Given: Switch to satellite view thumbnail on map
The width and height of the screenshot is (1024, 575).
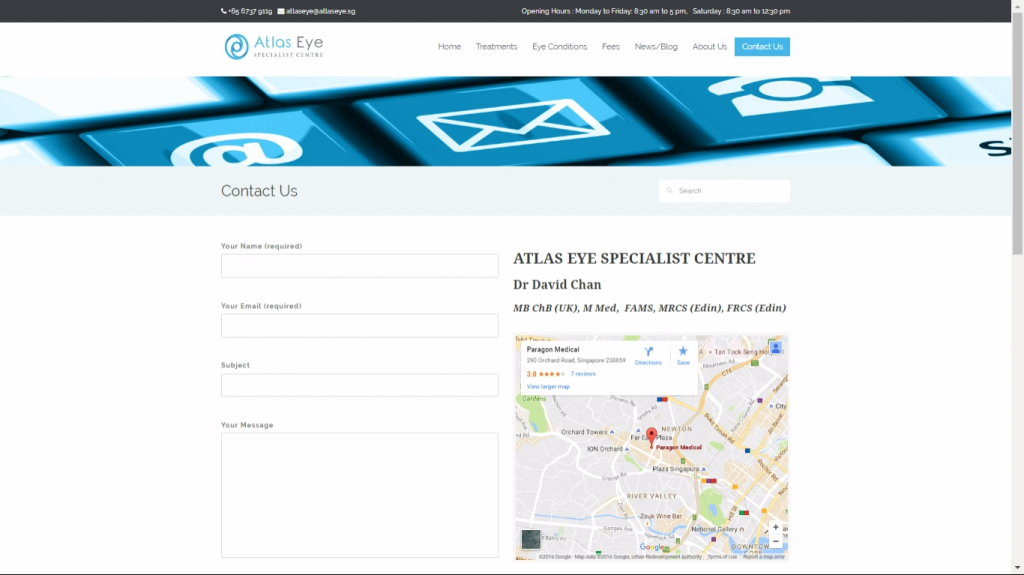Looking at the screenshot, I should (530, 539).
